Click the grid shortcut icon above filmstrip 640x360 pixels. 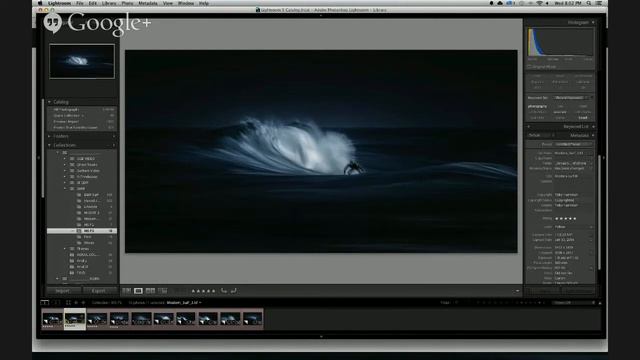[68, 302]
